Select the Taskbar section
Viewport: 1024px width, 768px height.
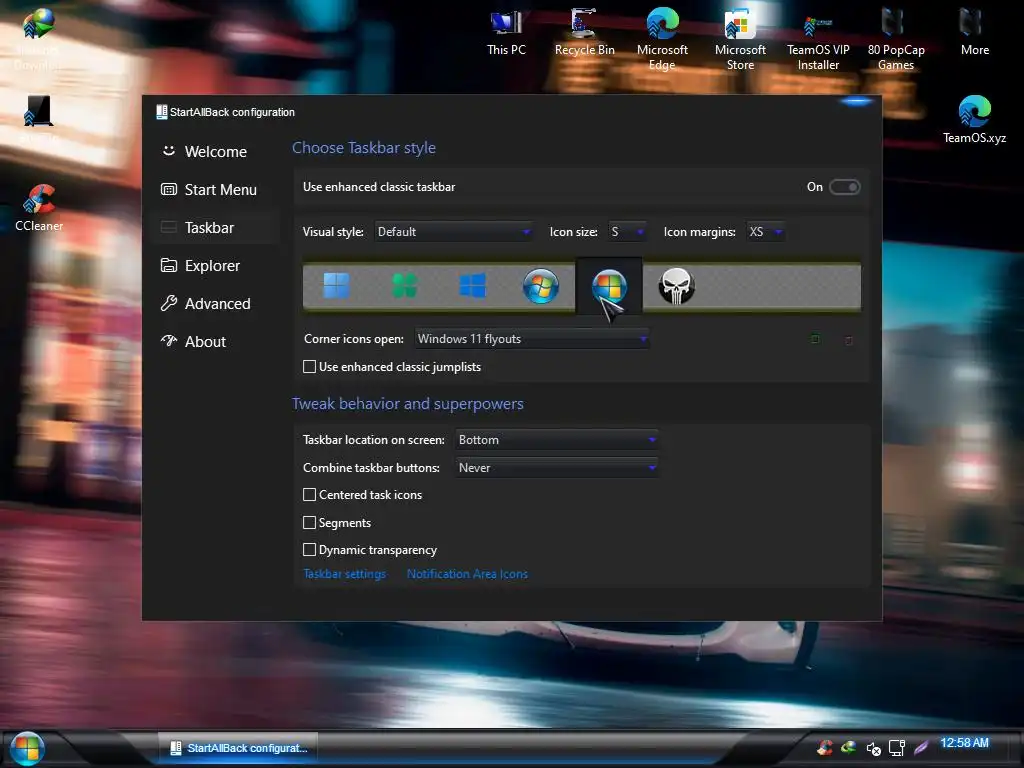point(216,227)
